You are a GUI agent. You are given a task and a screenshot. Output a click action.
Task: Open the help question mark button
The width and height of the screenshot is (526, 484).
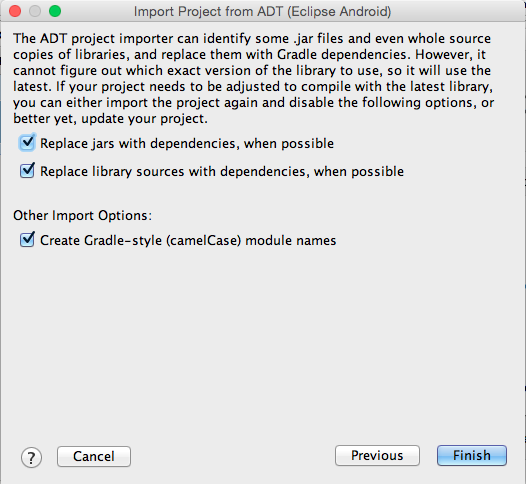tap(31, 457)
